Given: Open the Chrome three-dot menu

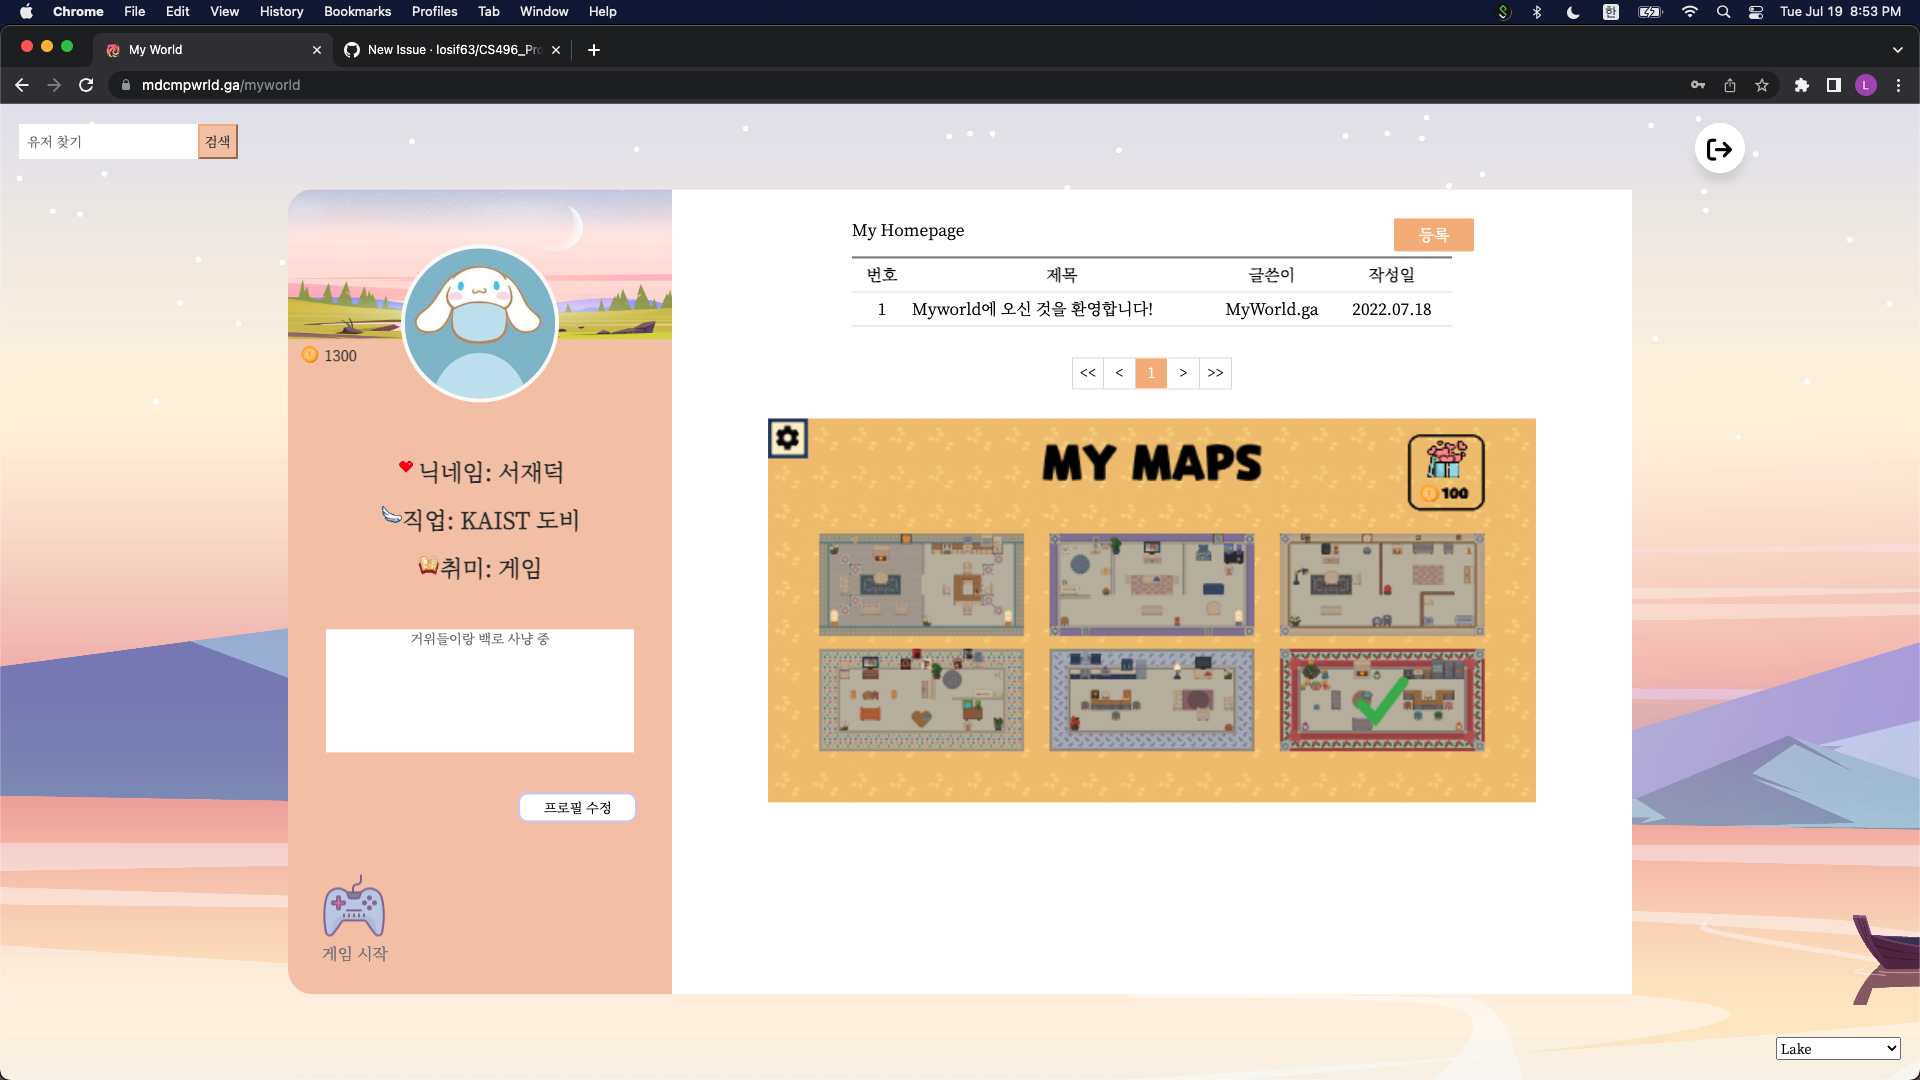Looking at the screenshot, I should pyautogui.click(x=1898, y=85).
